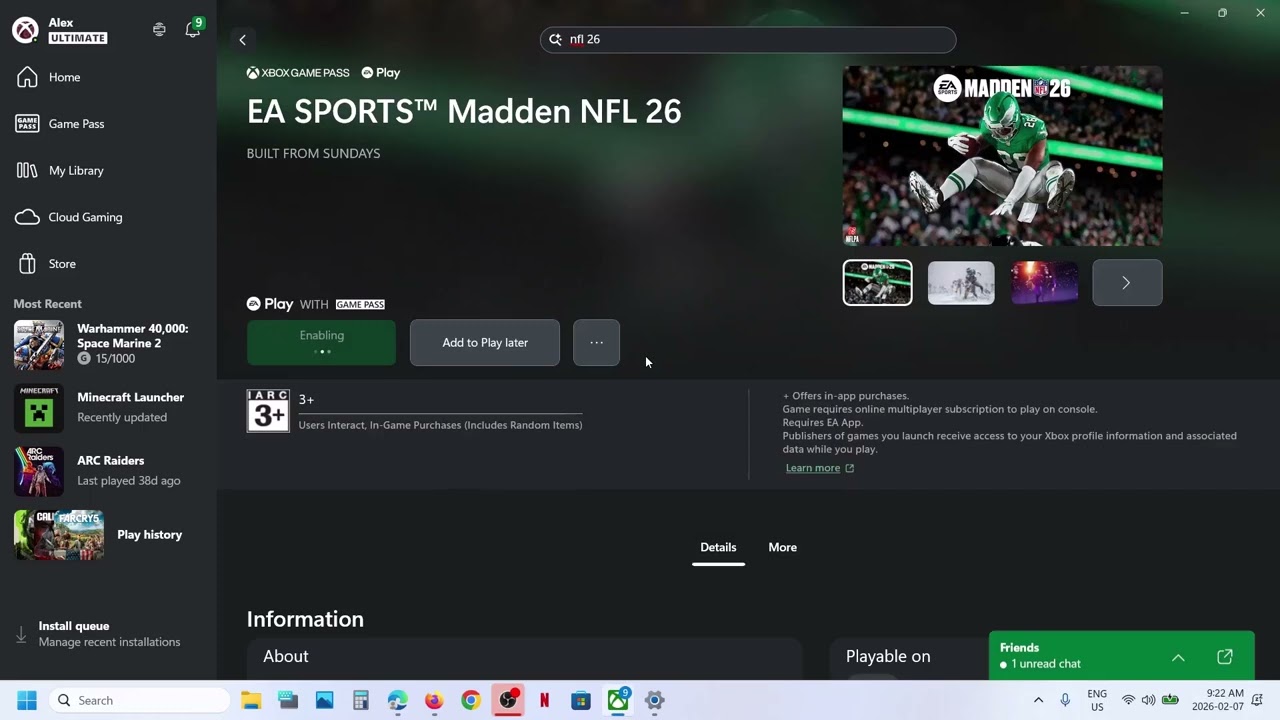Click the About section heading

tap(286, 656)
